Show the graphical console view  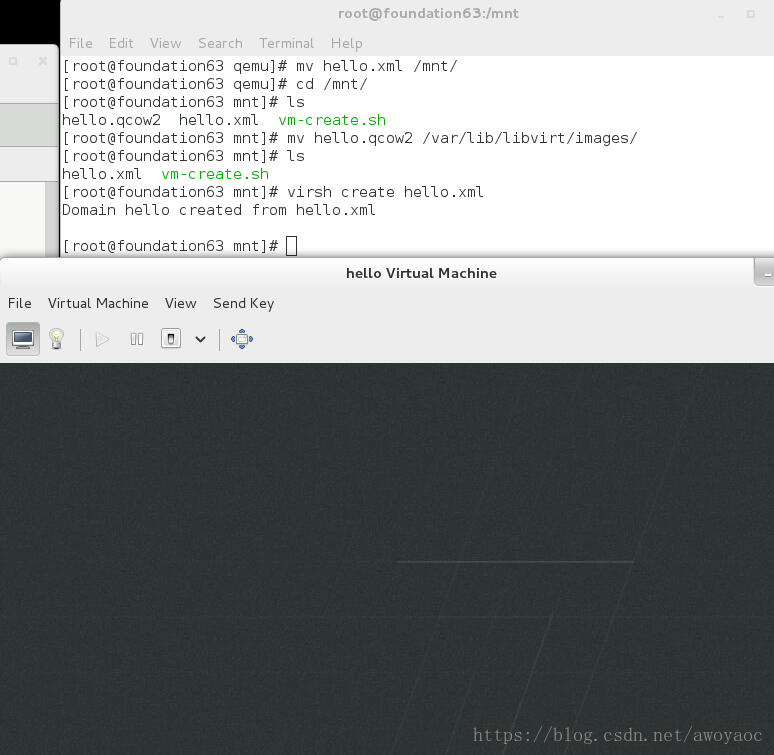(23, 339)
